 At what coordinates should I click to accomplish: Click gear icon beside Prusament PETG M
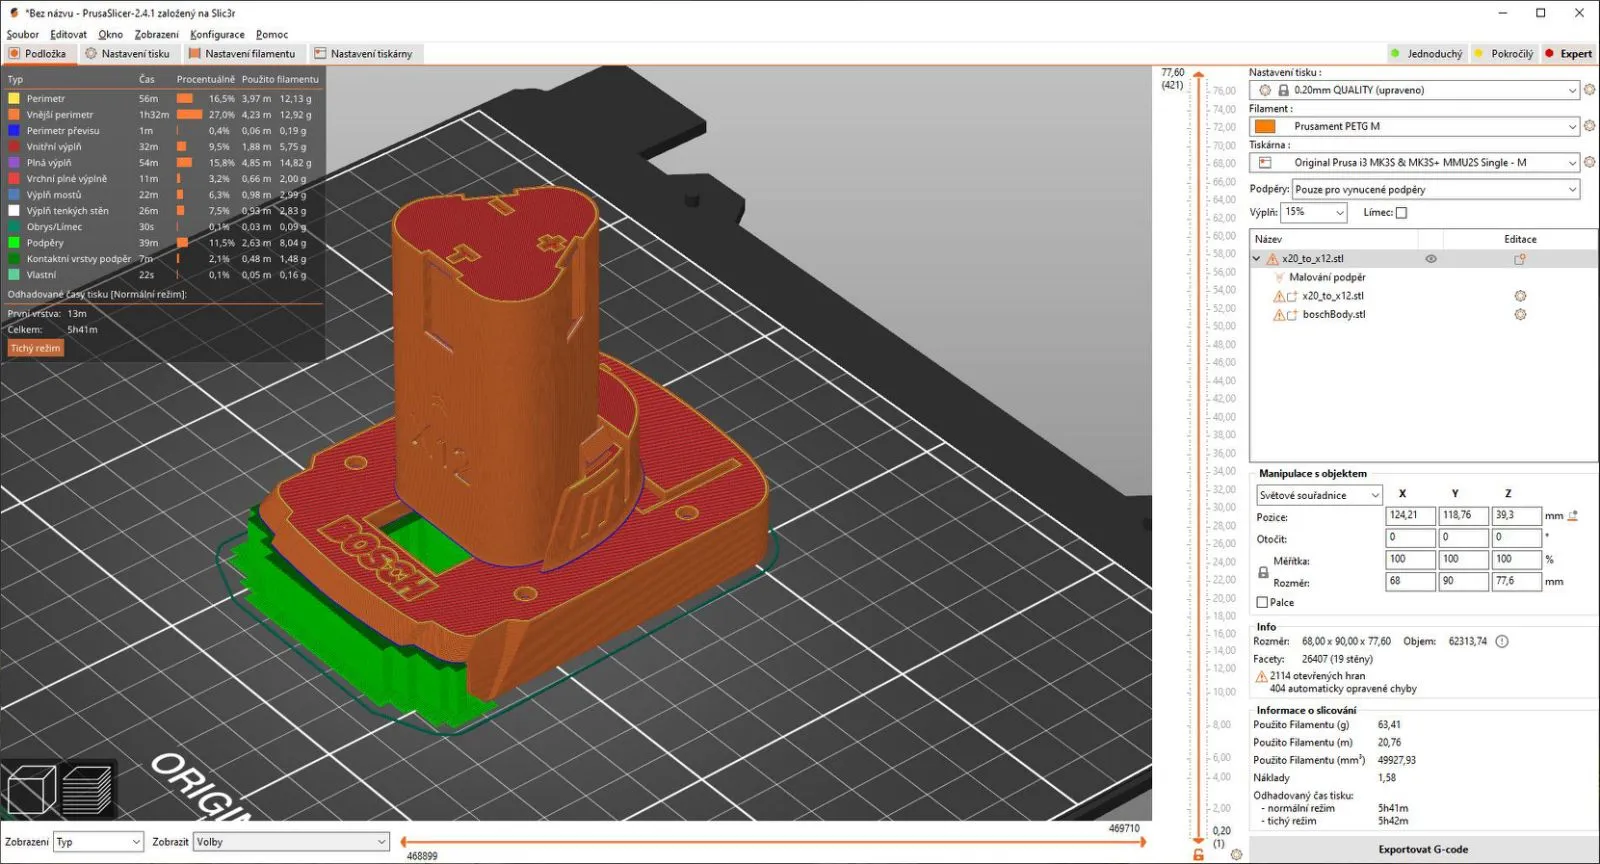1589,126
